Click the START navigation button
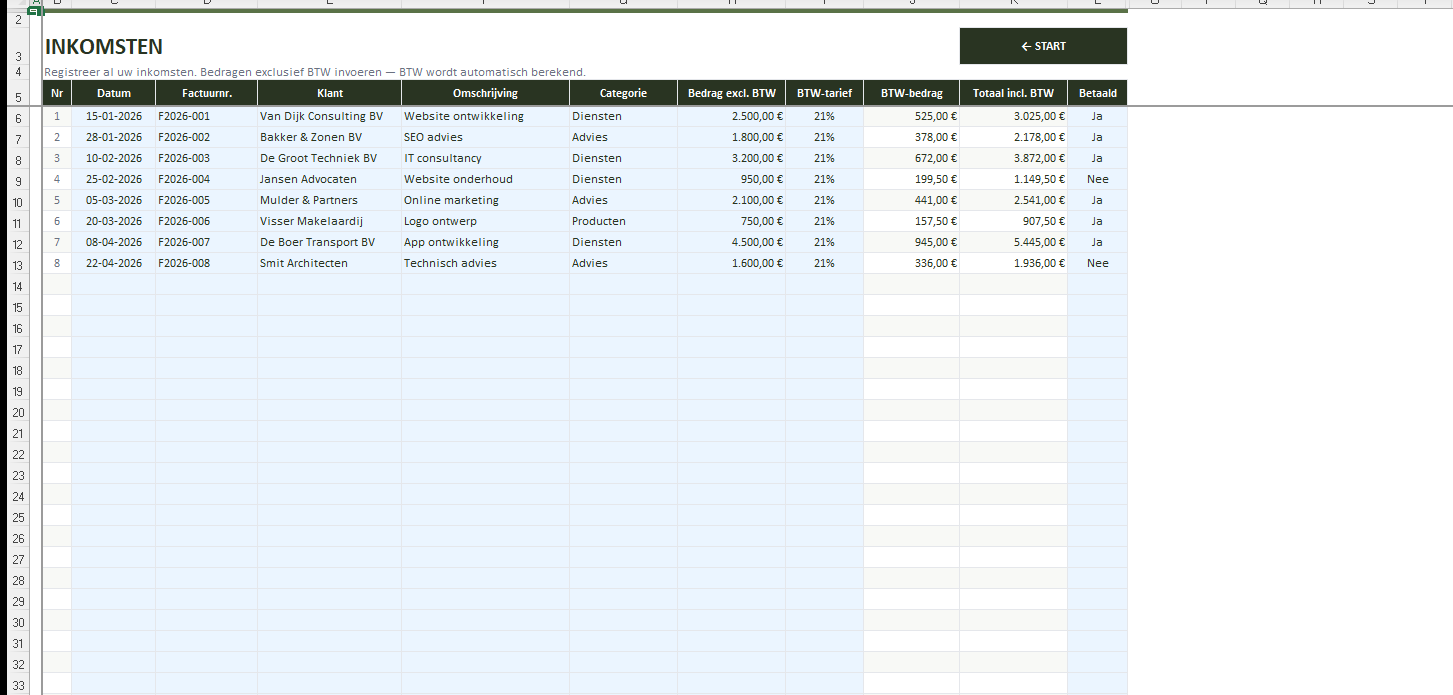 [x=1042, y=46]
